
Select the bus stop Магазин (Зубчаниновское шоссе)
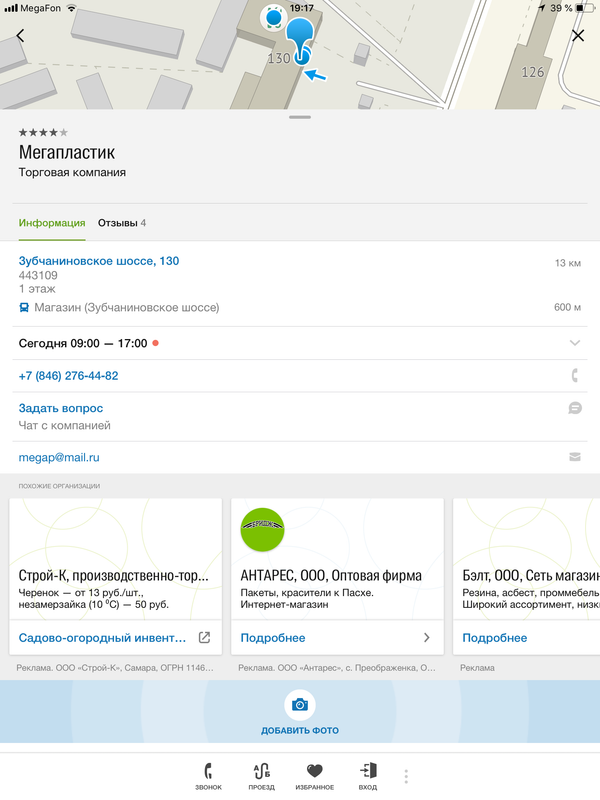[x=127, y=308]
